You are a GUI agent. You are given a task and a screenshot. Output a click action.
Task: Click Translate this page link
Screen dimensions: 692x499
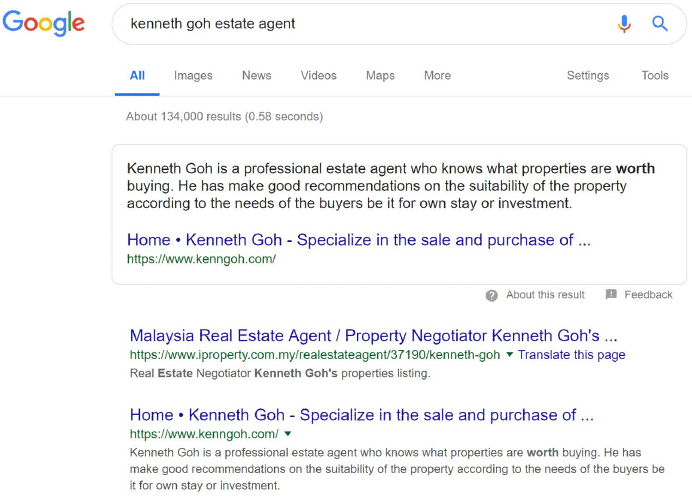pos(572,355)
